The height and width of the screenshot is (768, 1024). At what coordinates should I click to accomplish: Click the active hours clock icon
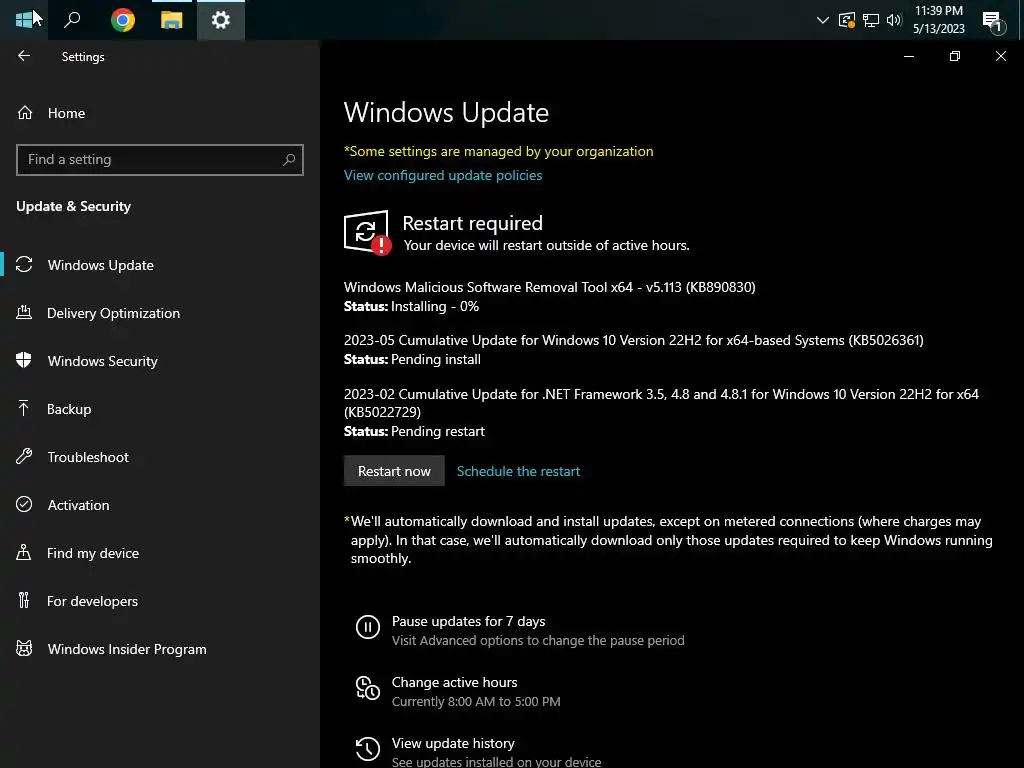368,688
